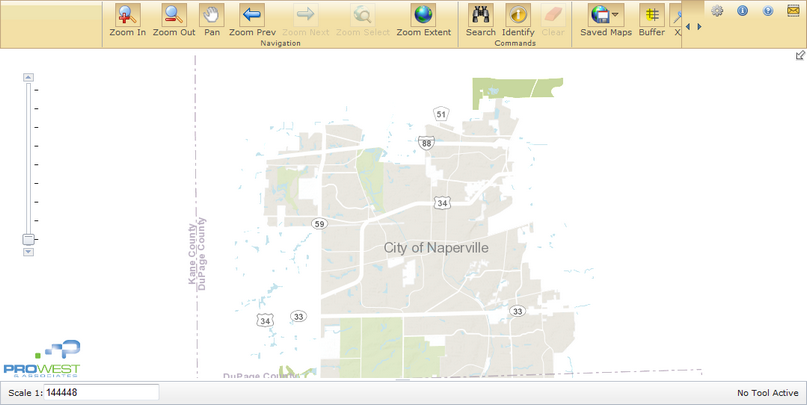Viewport: 807px width, 405px height.
Task: Click the City of Naperville map label
Action: click(436, 248)
